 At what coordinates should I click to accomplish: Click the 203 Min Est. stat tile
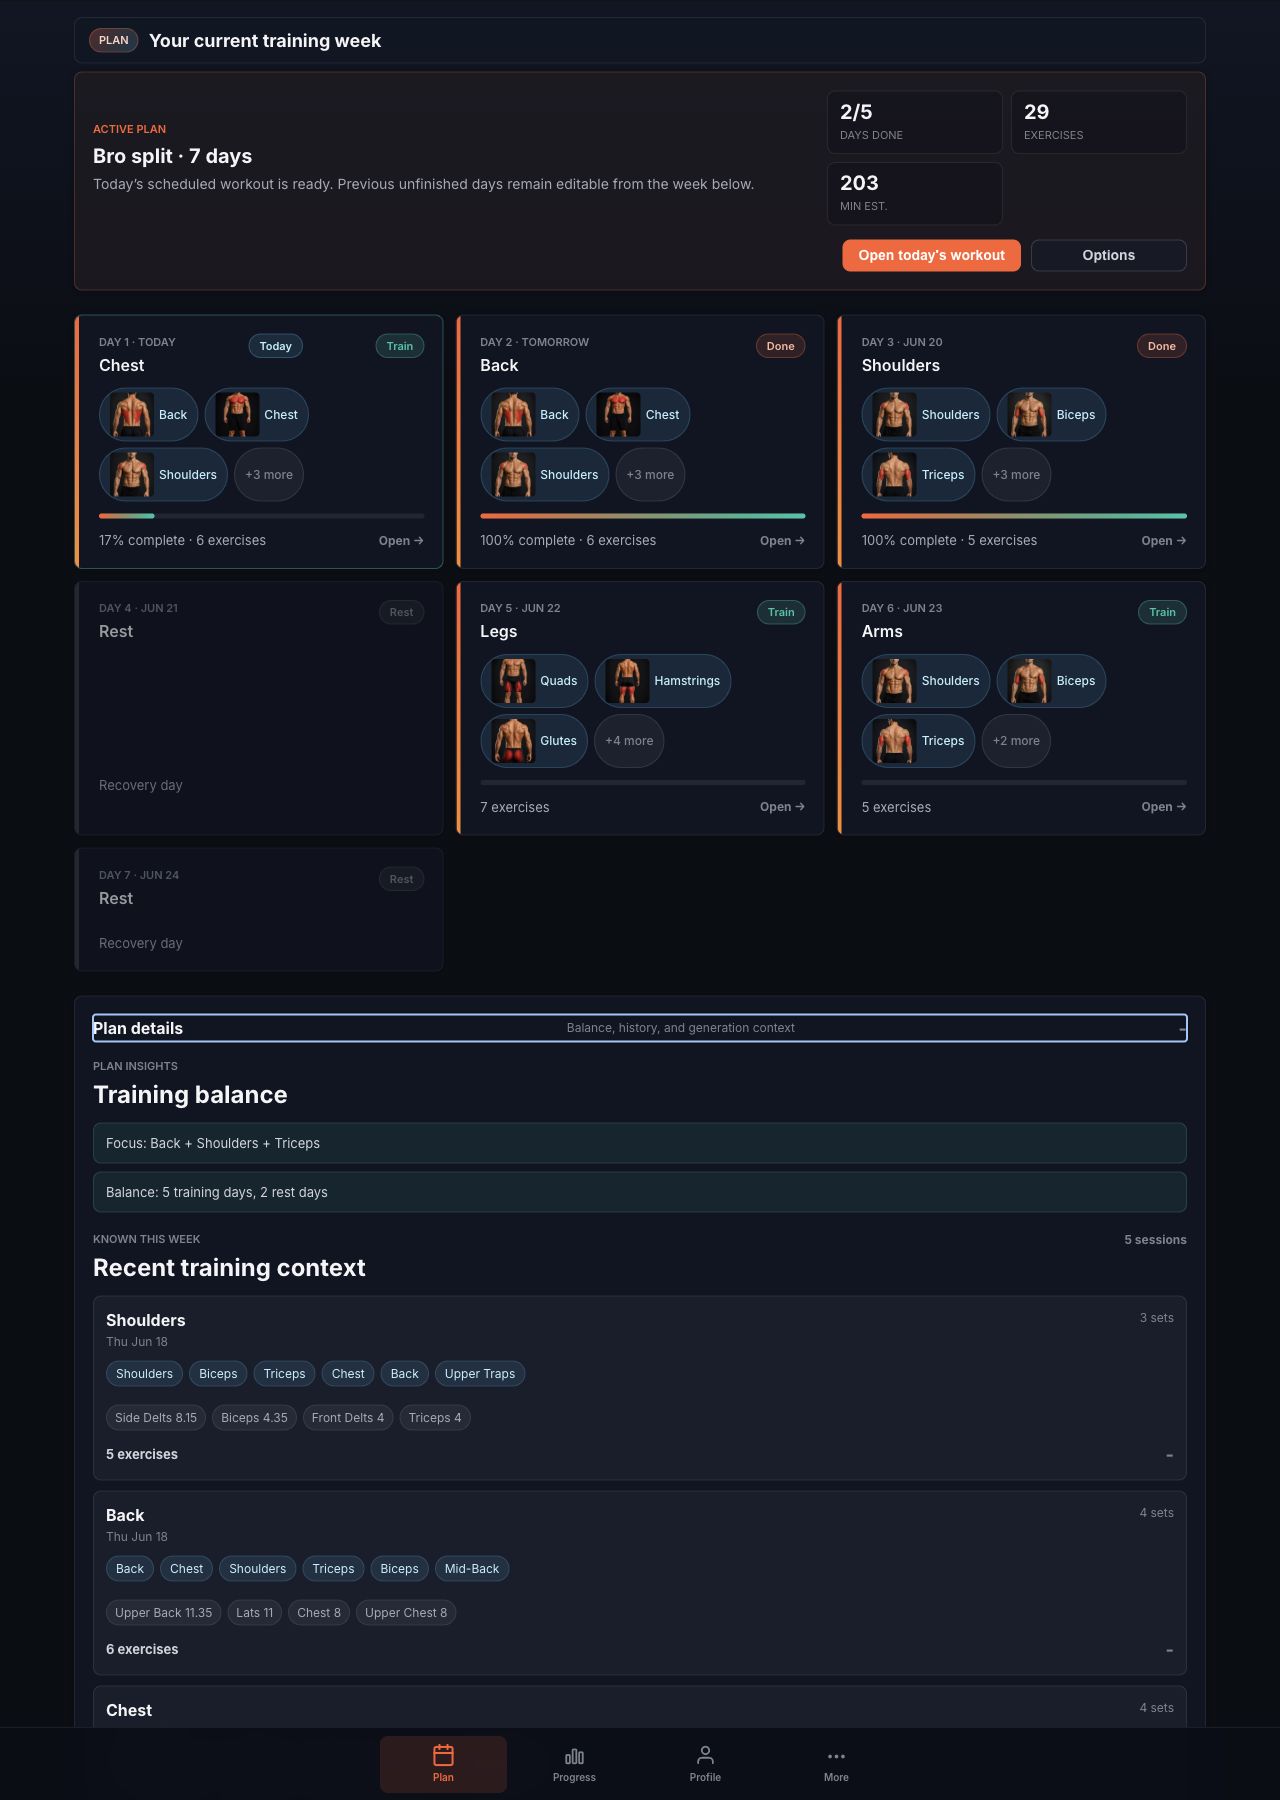[915, 193]
